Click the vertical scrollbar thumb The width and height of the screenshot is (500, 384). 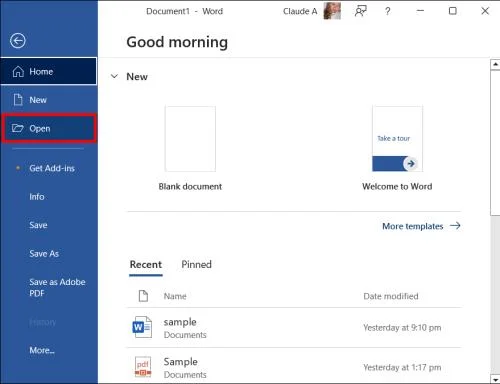(495, 143)
